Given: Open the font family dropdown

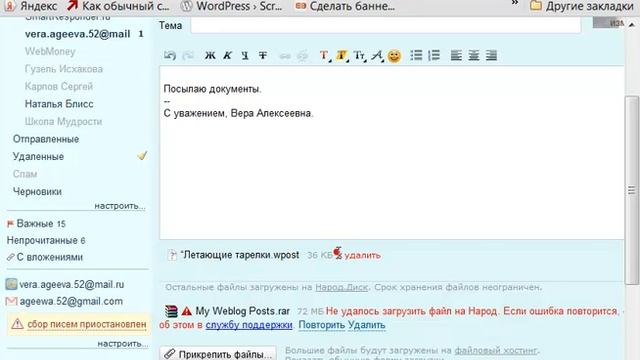Looking at the screenshot, I should 377,56.
